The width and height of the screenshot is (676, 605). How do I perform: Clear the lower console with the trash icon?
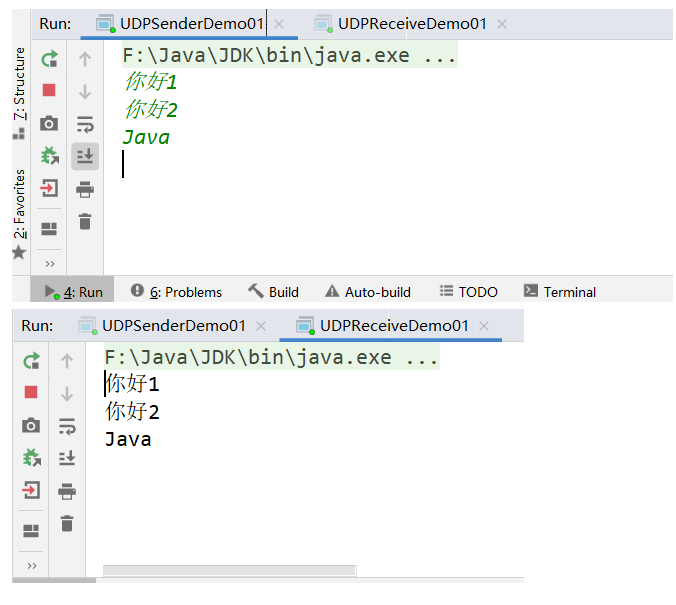point(67,523)
